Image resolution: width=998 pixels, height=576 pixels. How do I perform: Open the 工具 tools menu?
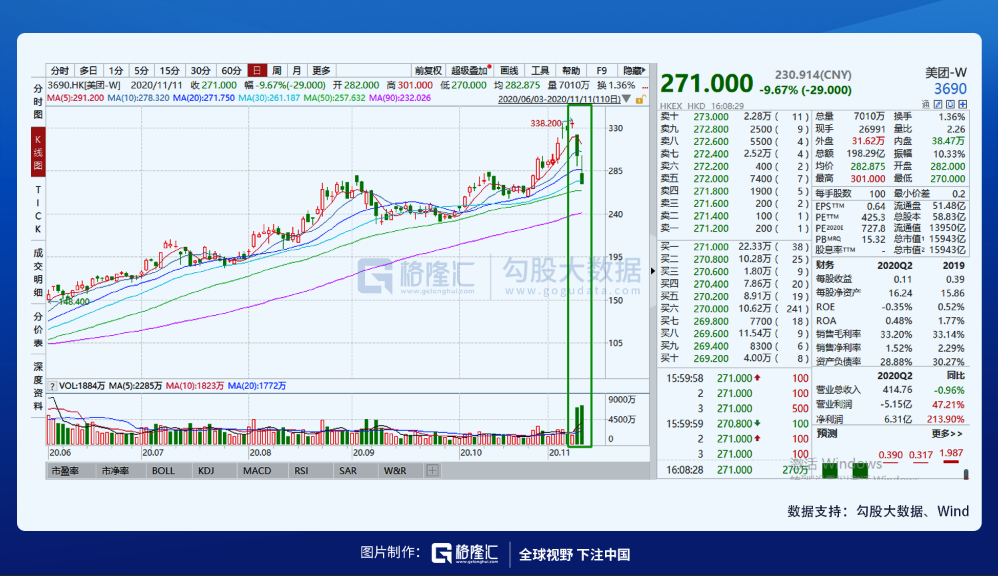pos(540,71)
